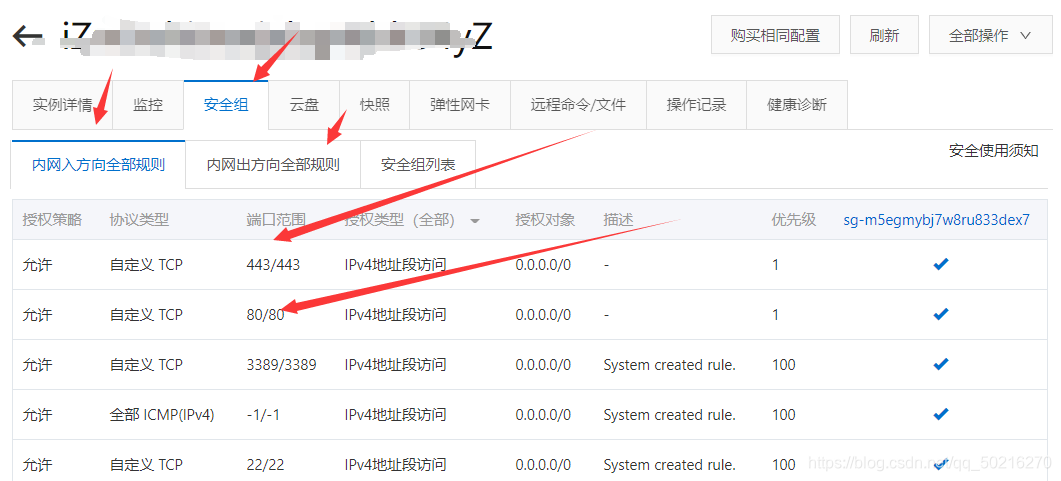Click the 描述 column header
This screenshot has width=1061, height=481.
[618, 220]
